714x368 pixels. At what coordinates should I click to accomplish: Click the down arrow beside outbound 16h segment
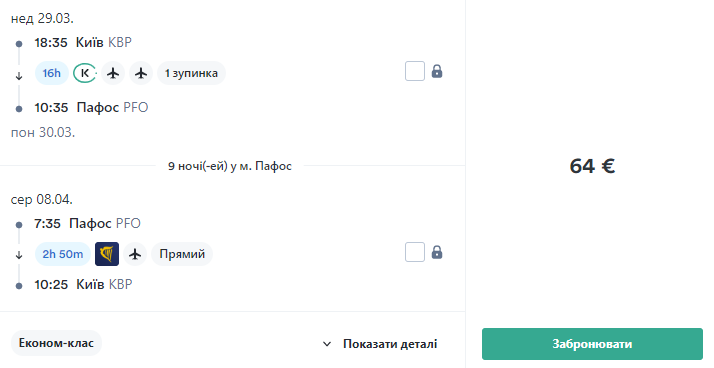point(19,76)
